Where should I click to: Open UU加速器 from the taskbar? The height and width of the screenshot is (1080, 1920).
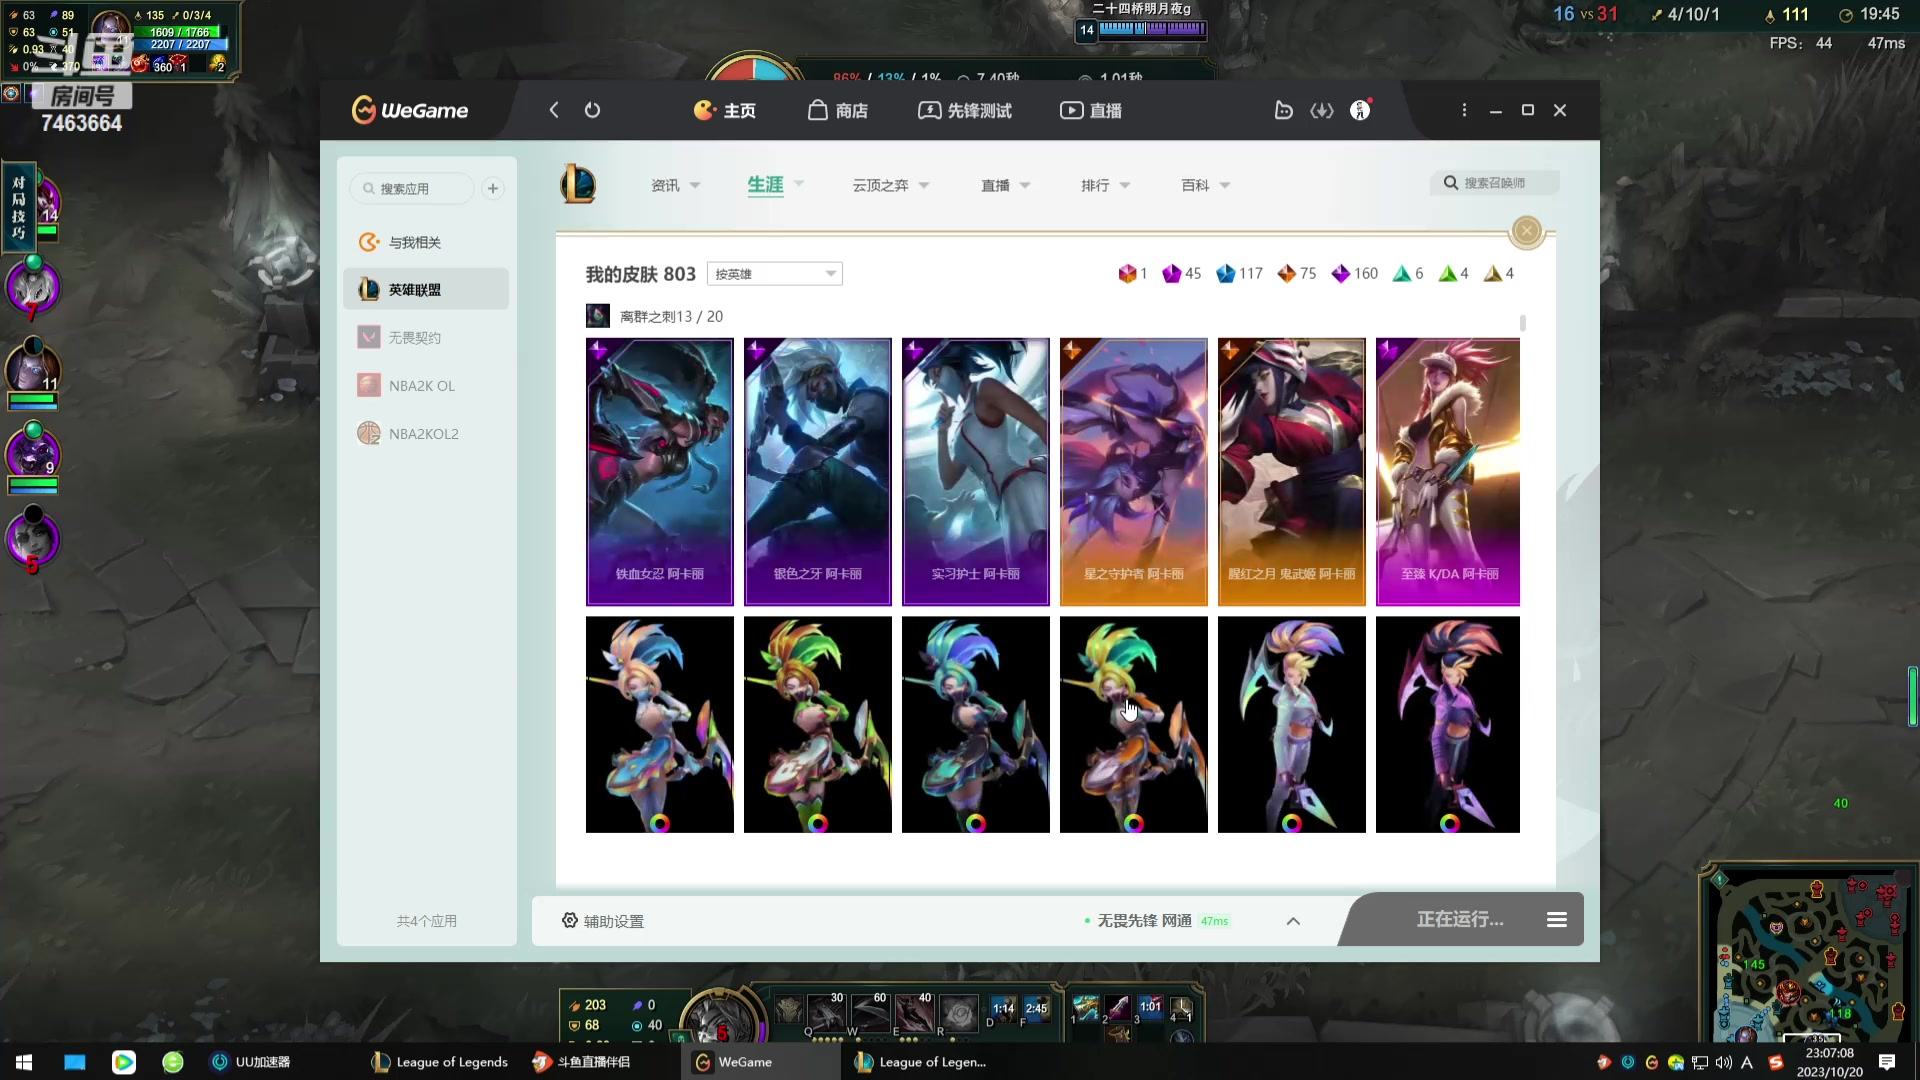tap(250, 1062)
